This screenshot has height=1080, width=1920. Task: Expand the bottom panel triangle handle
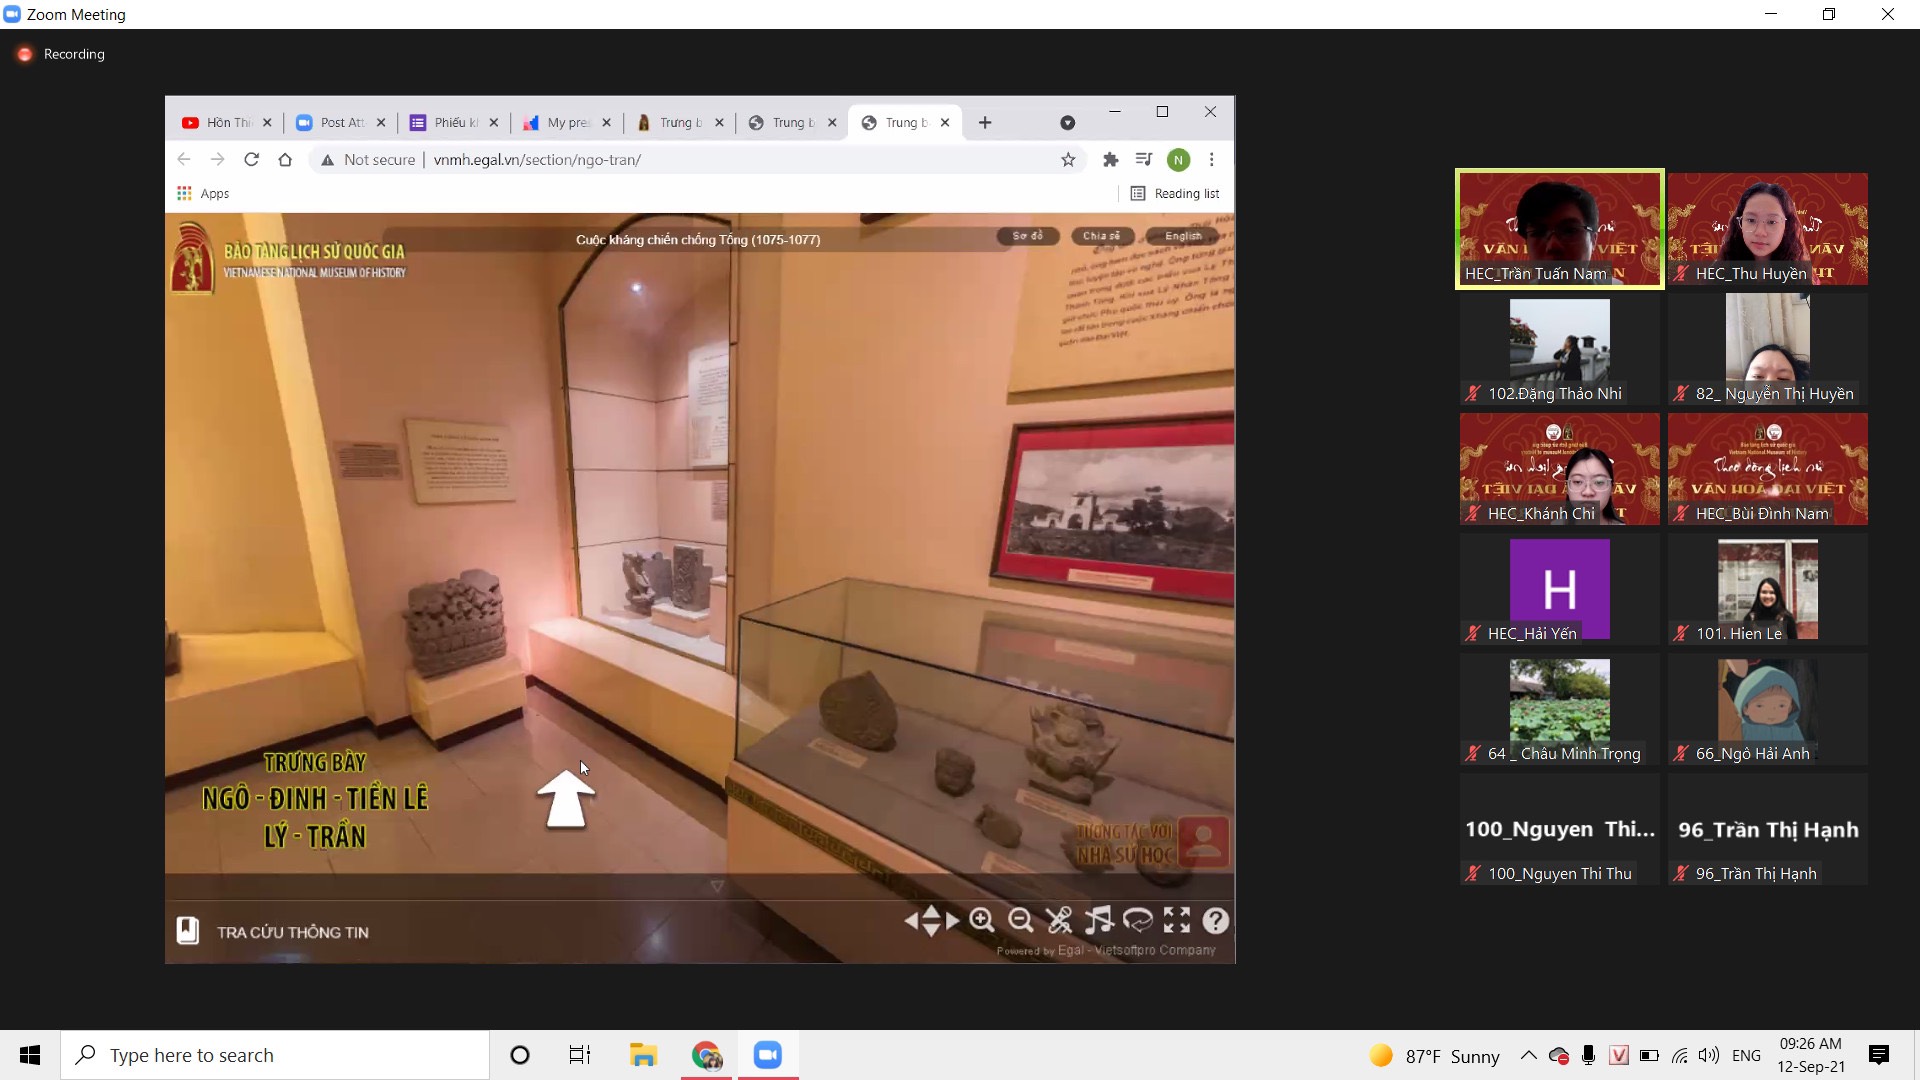[717, 886]
